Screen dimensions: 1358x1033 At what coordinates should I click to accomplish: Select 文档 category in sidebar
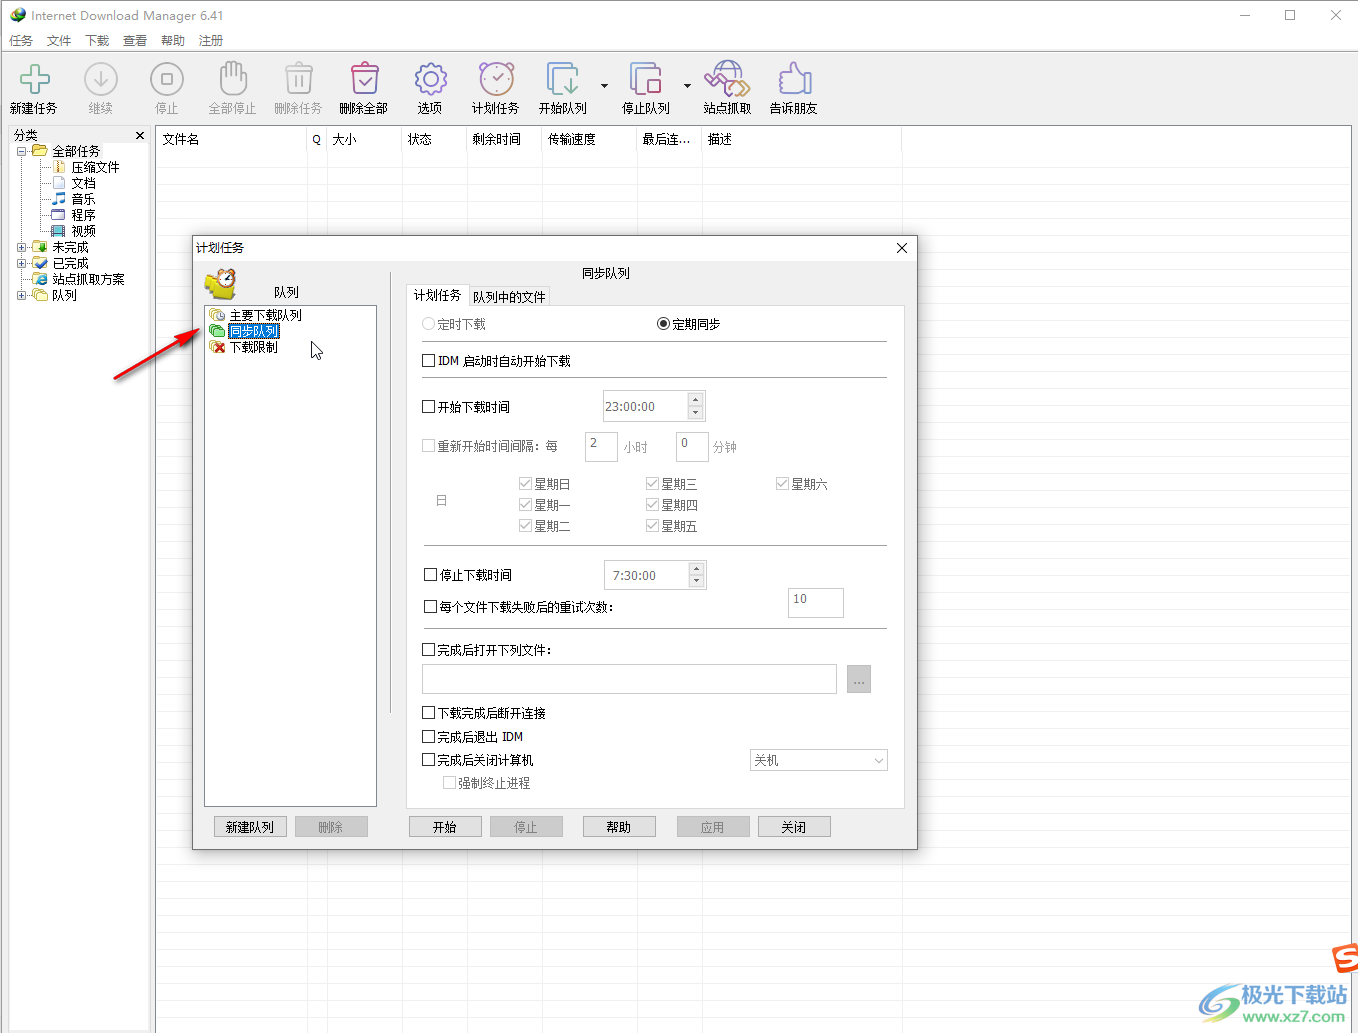[x=83, y=183]
